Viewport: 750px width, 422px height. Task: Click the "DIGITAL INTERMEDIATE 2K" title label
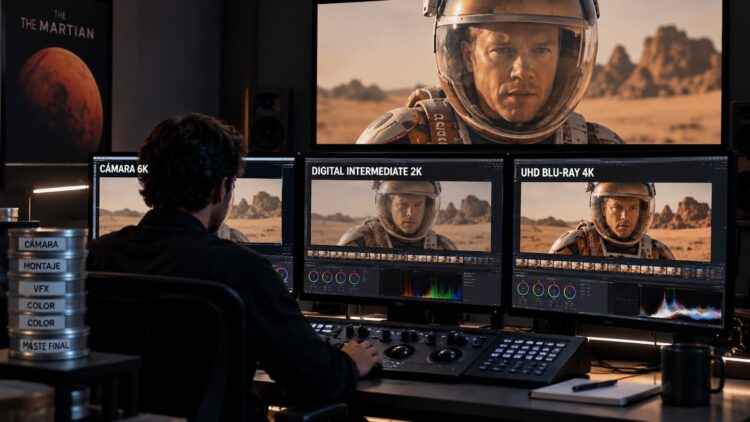tap(366, 171)
